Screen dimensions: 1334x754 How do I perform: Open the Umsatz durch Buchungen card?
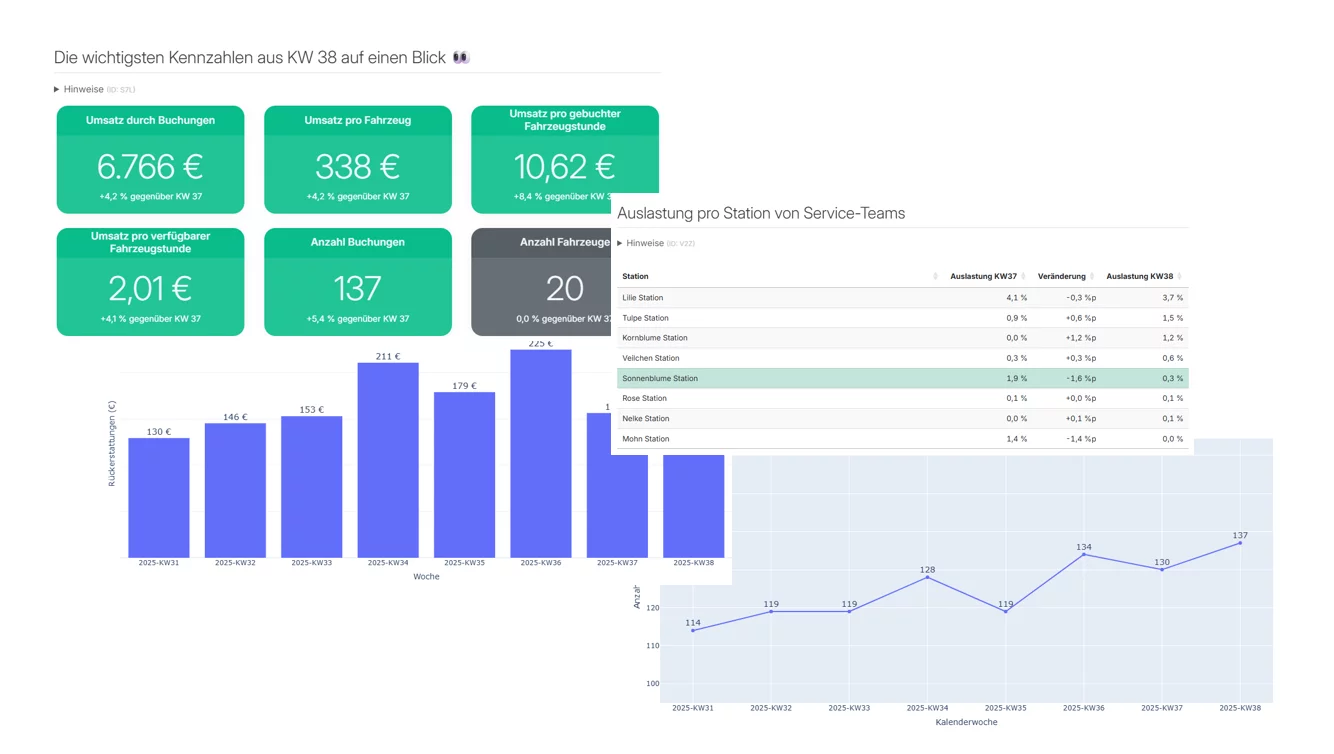click(x=150, y=160)
